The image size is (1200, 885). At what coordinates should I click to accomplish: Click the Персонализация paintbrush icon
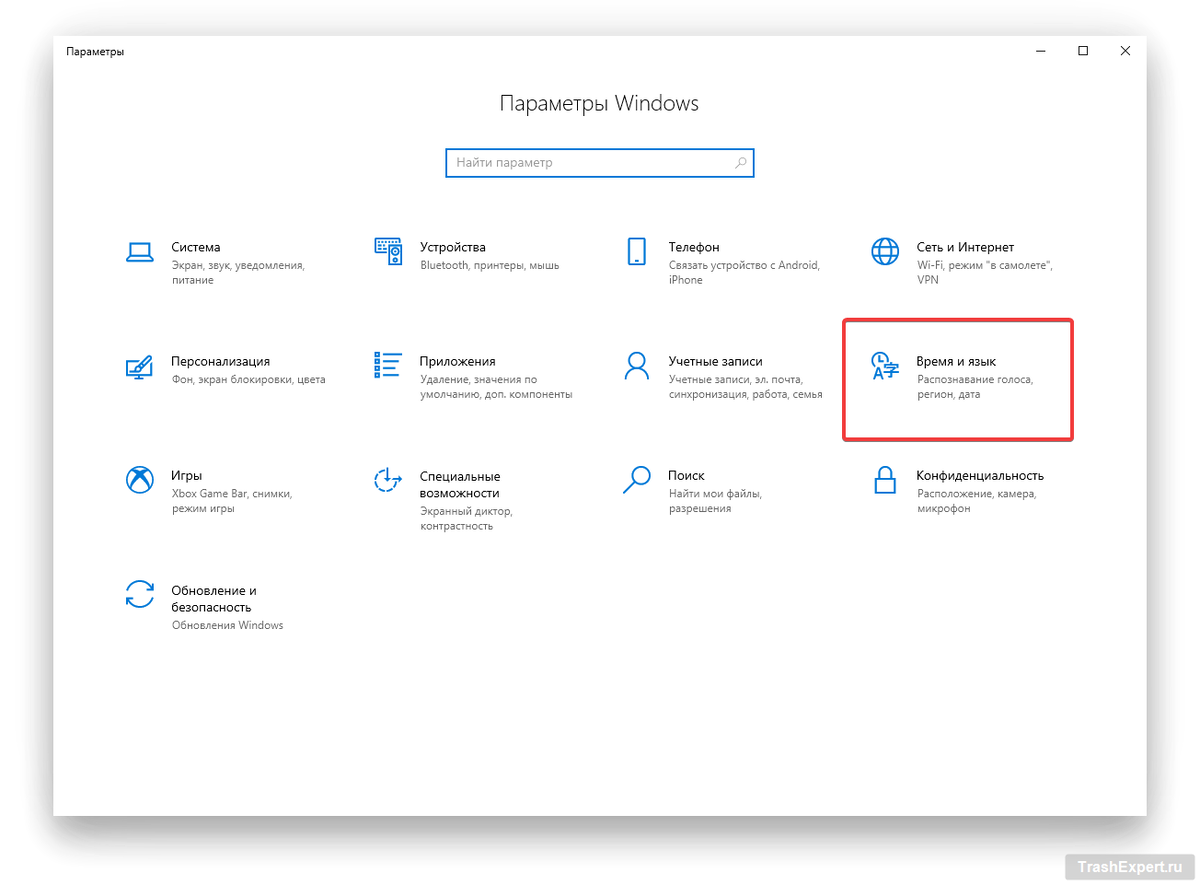[139, 366]
